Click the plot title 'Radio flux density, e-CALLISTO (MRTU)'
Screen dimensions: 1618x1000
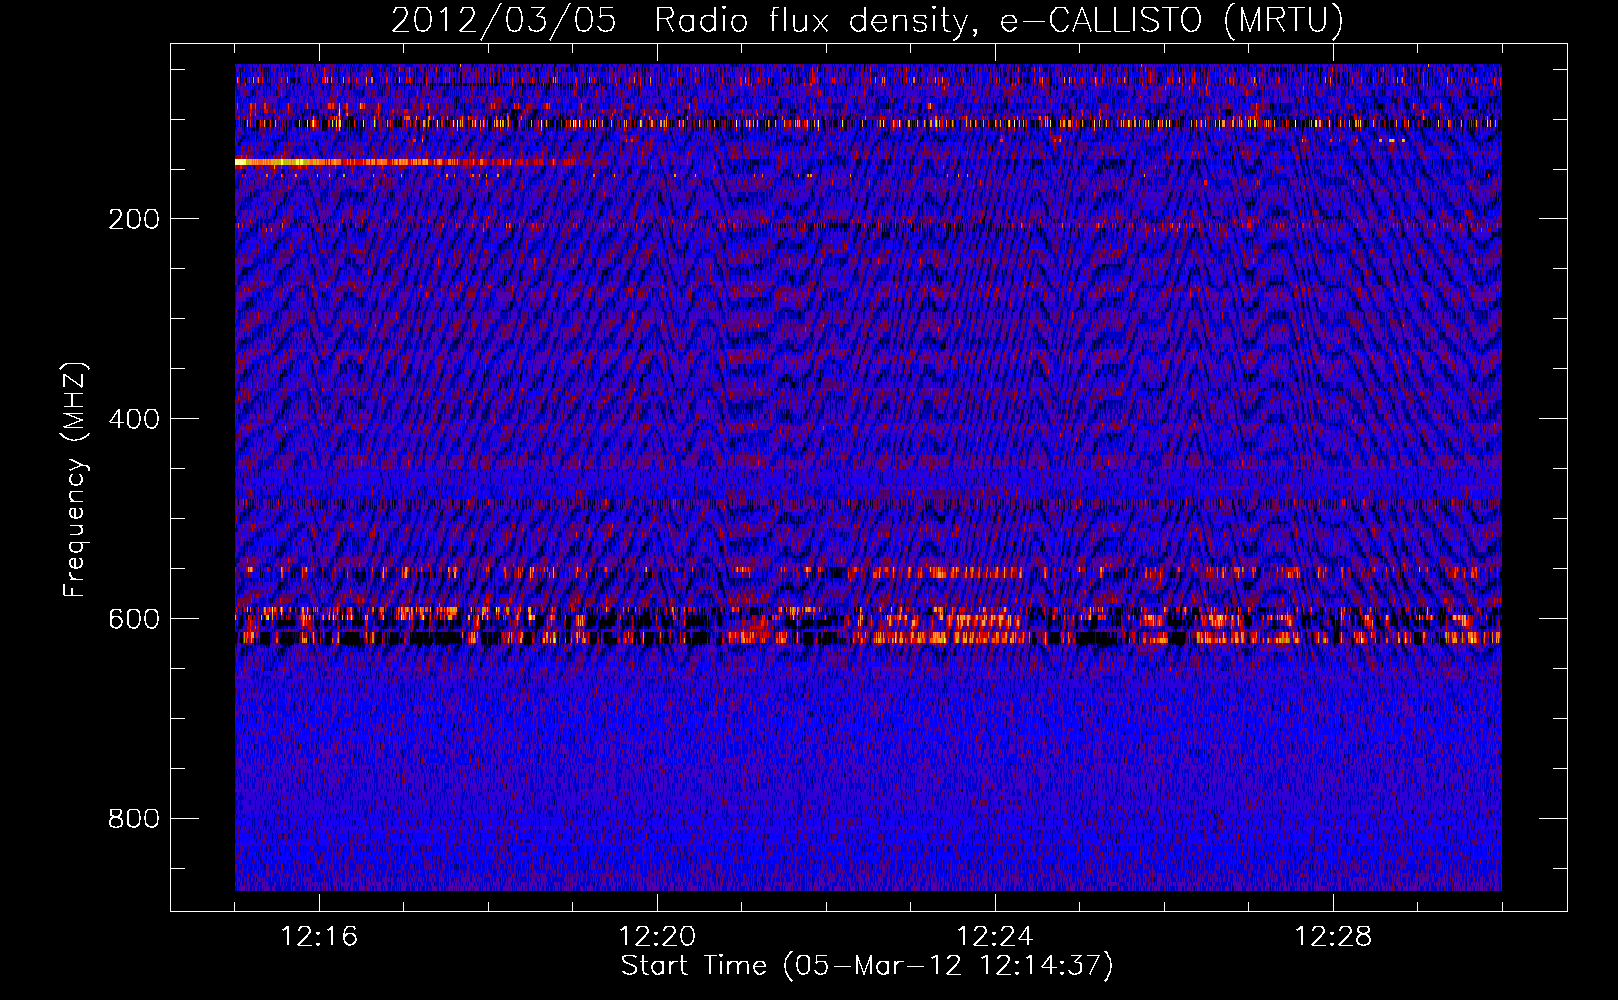tap(999, 20)
